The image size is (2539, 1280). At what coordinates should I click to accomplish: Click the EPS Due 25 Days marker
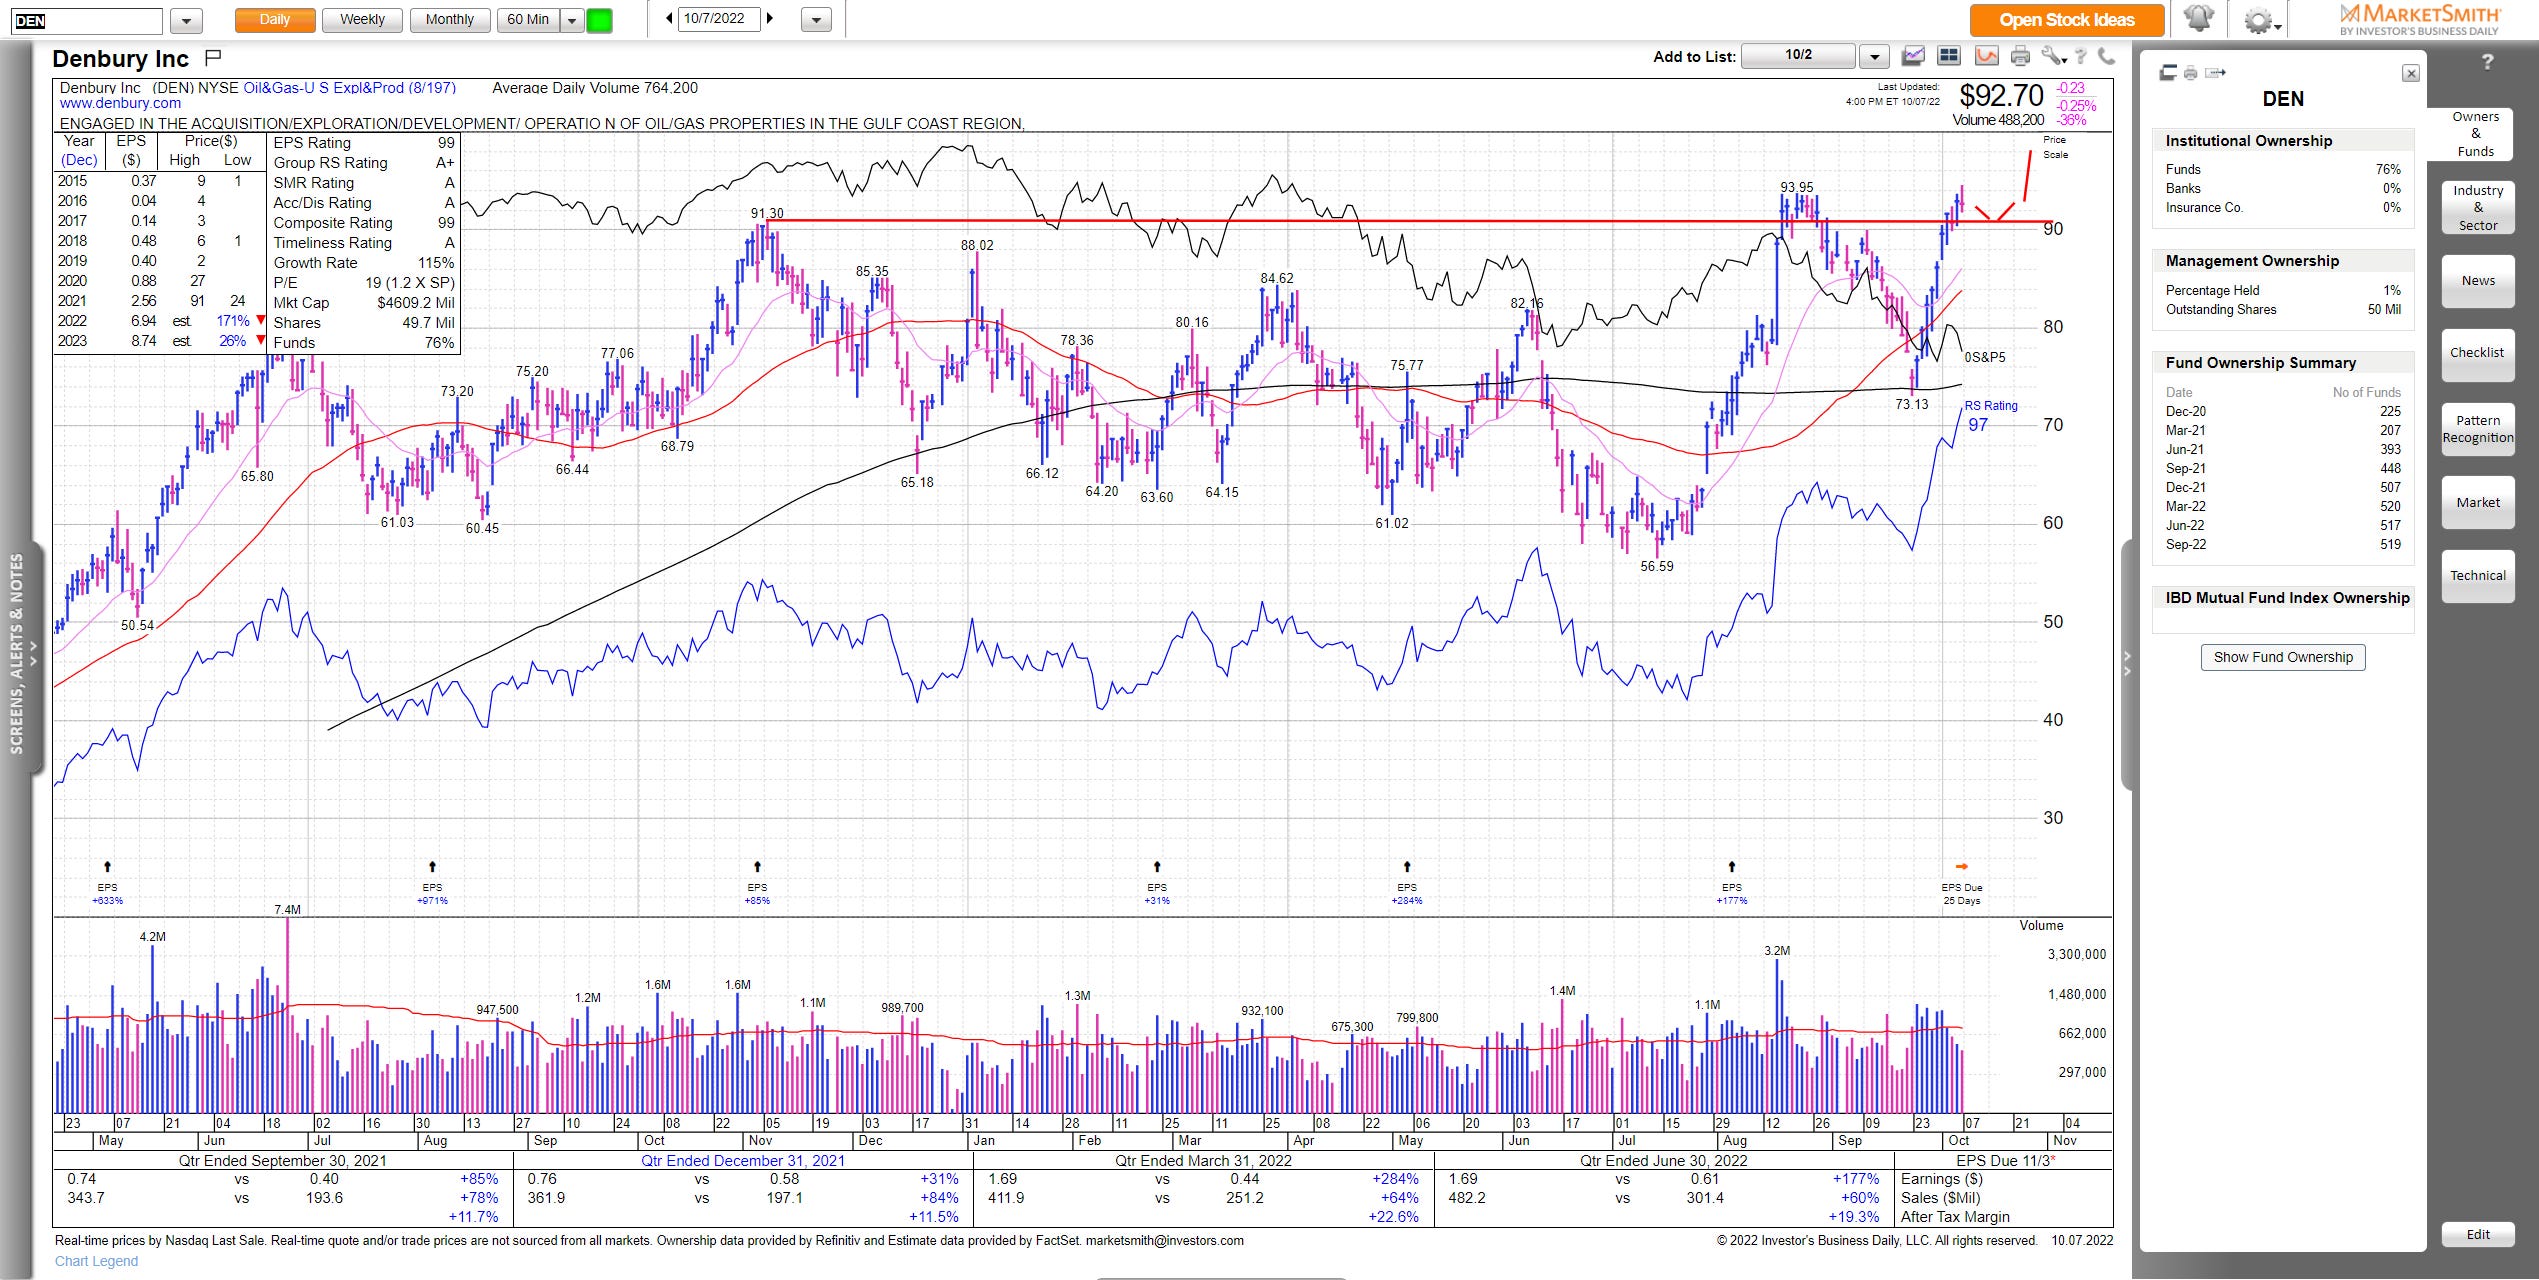coord(1962,884)
